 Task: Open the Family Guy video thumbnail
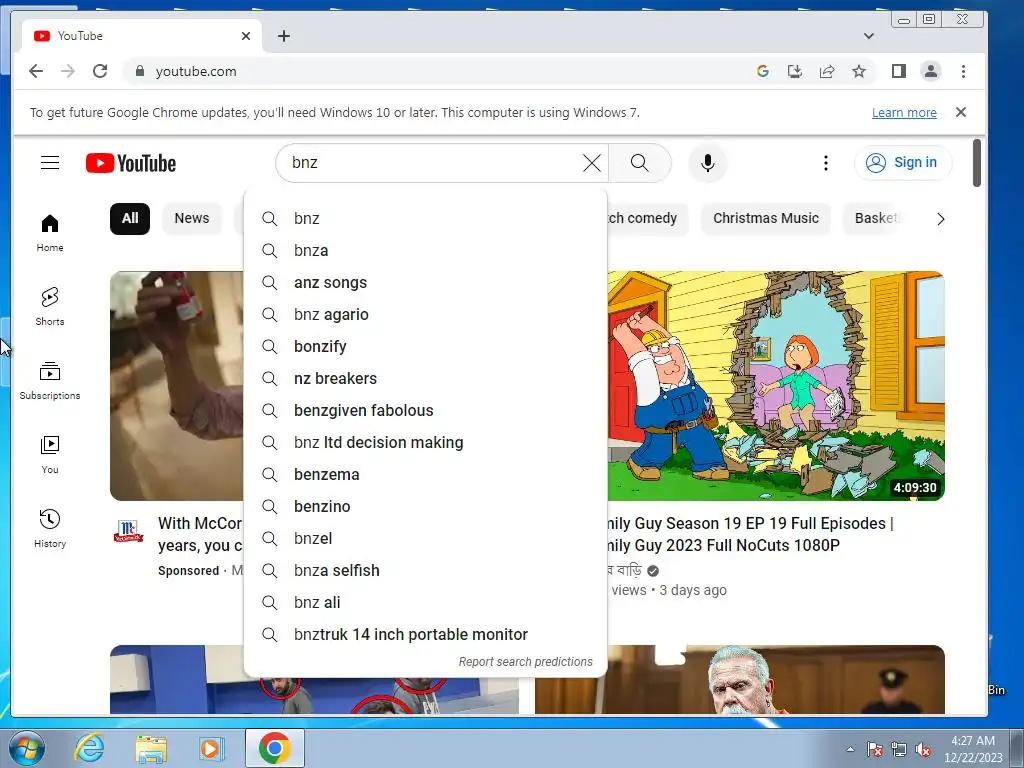pyautogui.click(x=776, y=386)
